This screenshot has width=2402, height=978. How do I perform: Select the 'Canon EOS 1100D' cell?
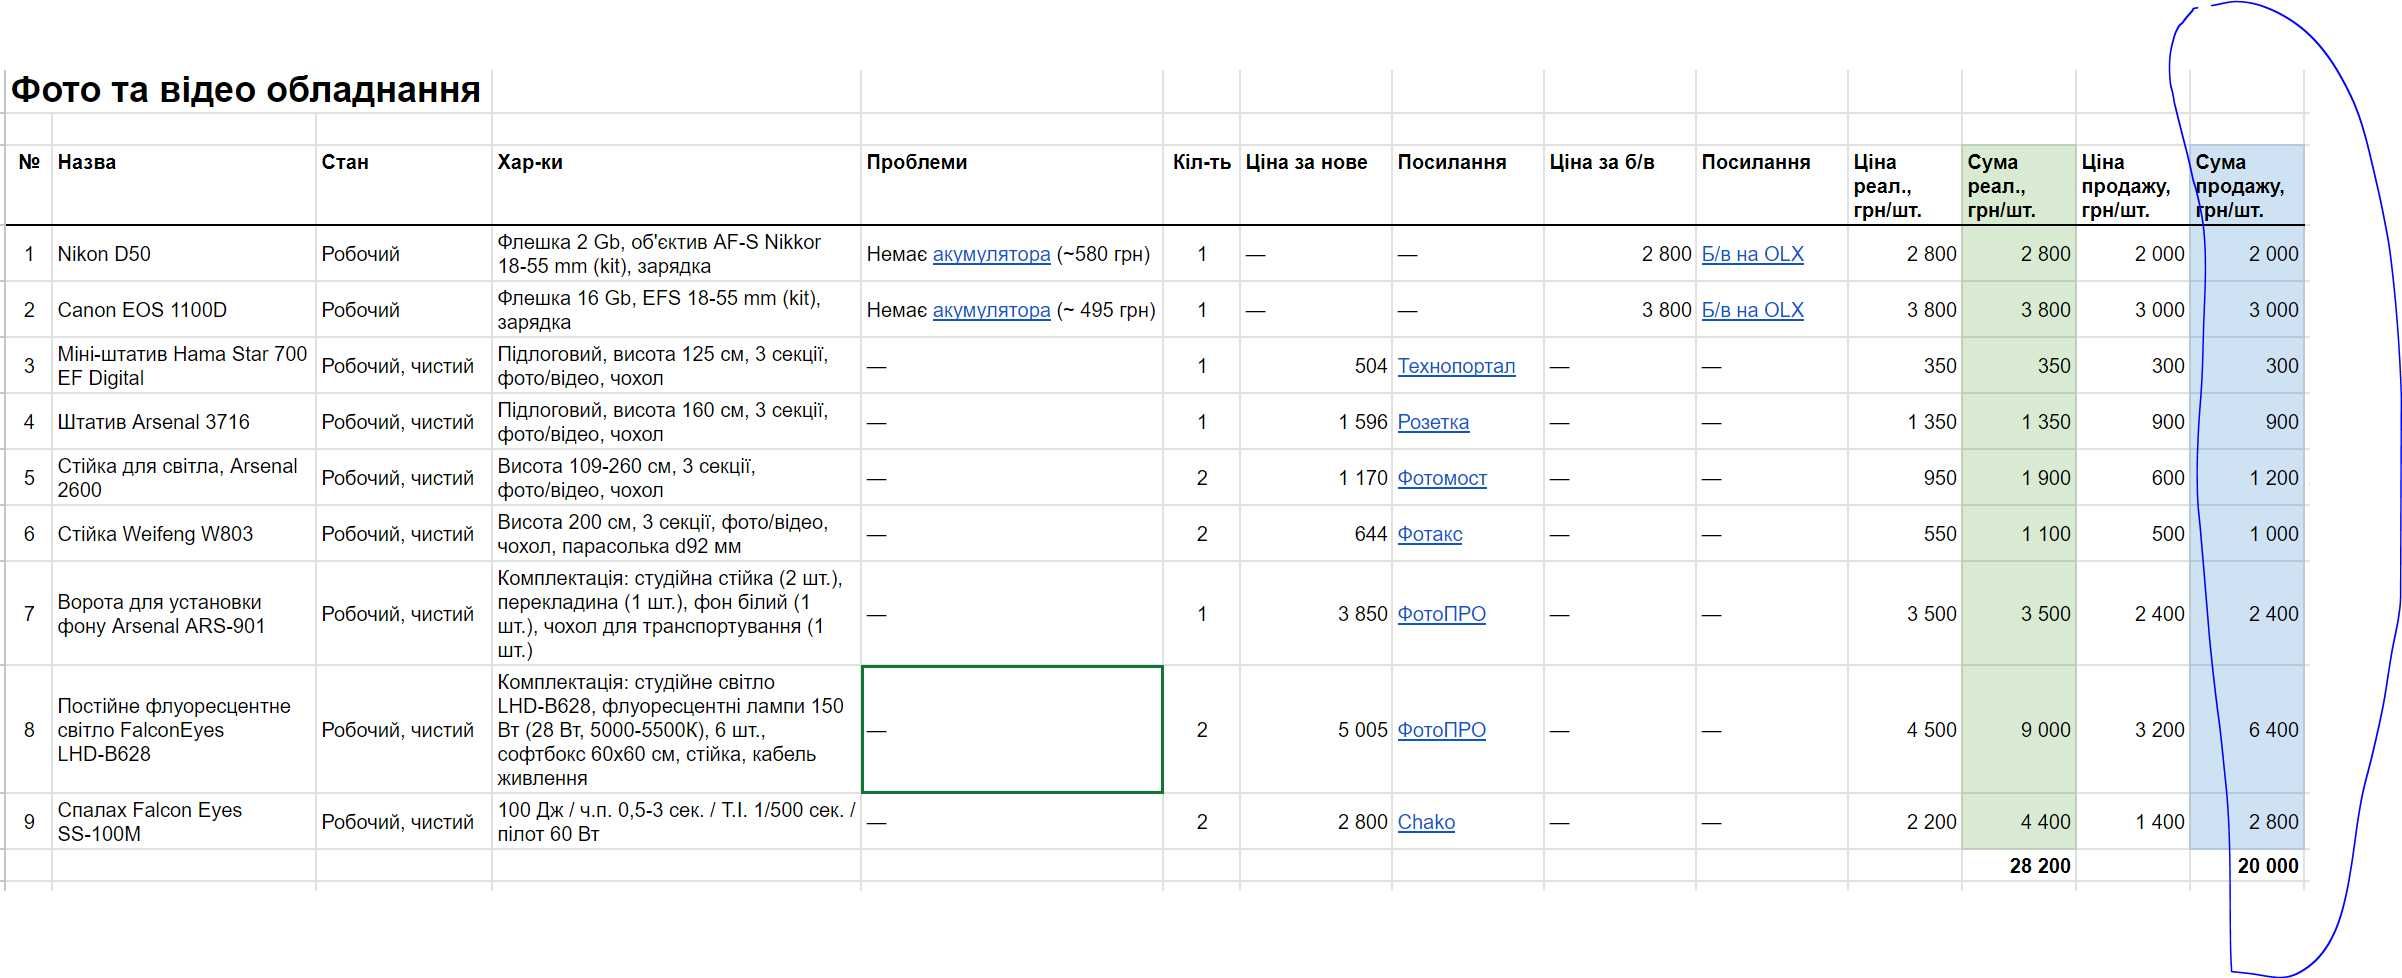coord(184,310)
